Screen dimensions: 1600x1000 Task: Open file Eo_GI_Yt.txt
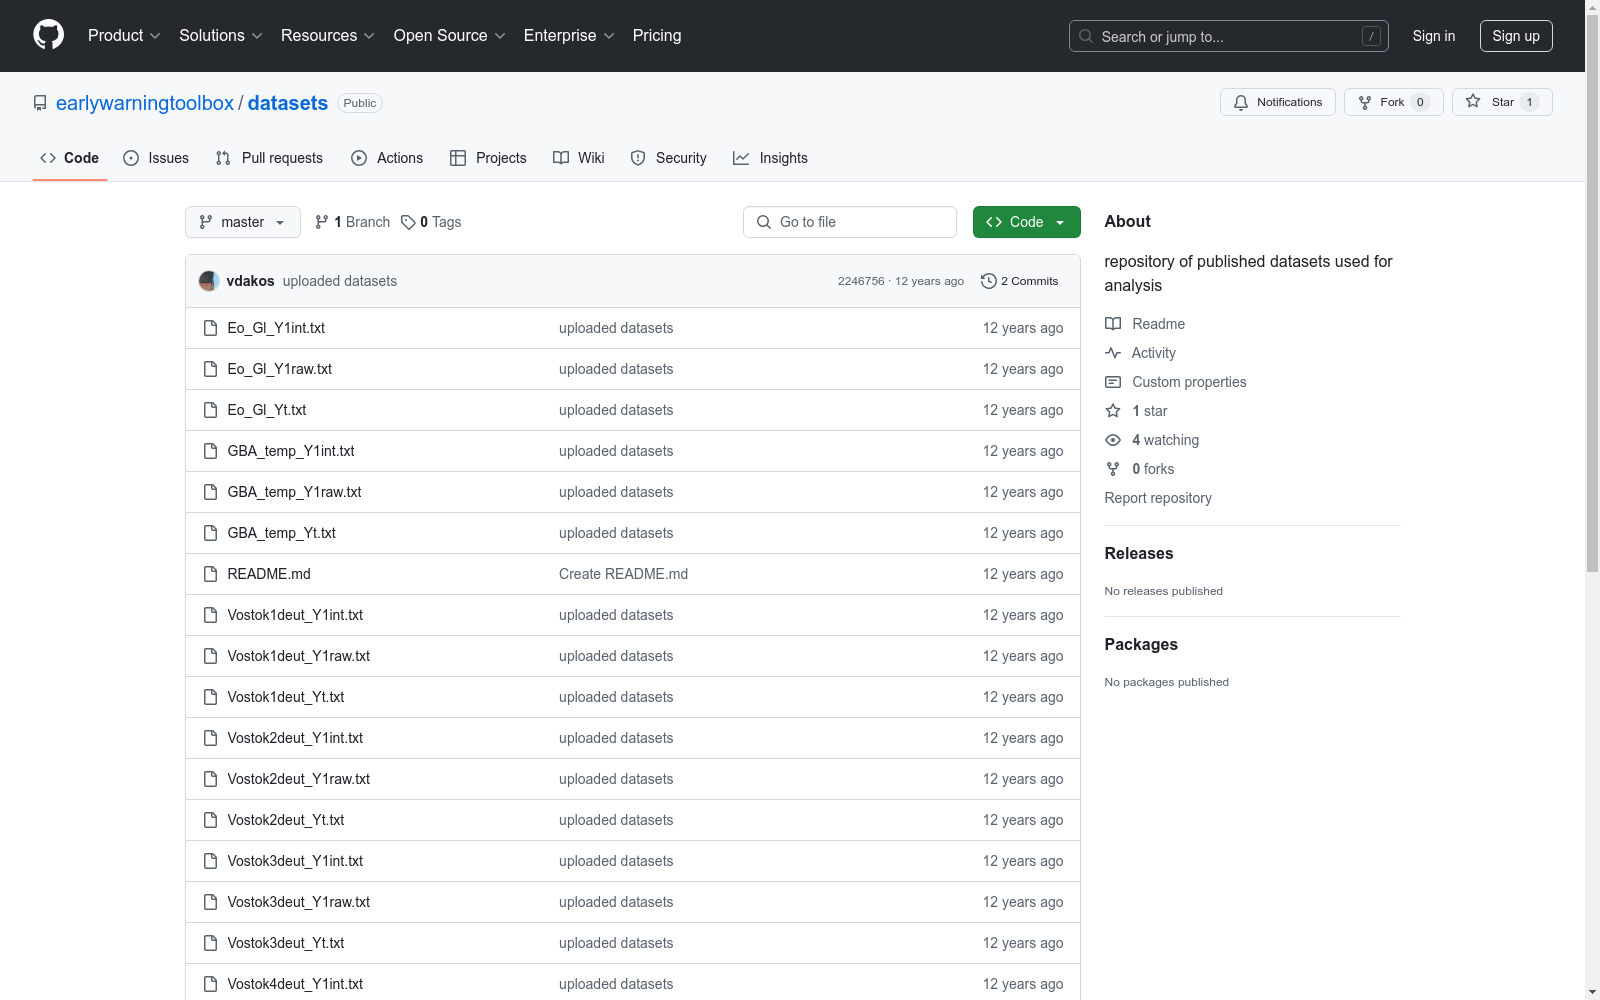pyautogui.click(x=267, y=410)
